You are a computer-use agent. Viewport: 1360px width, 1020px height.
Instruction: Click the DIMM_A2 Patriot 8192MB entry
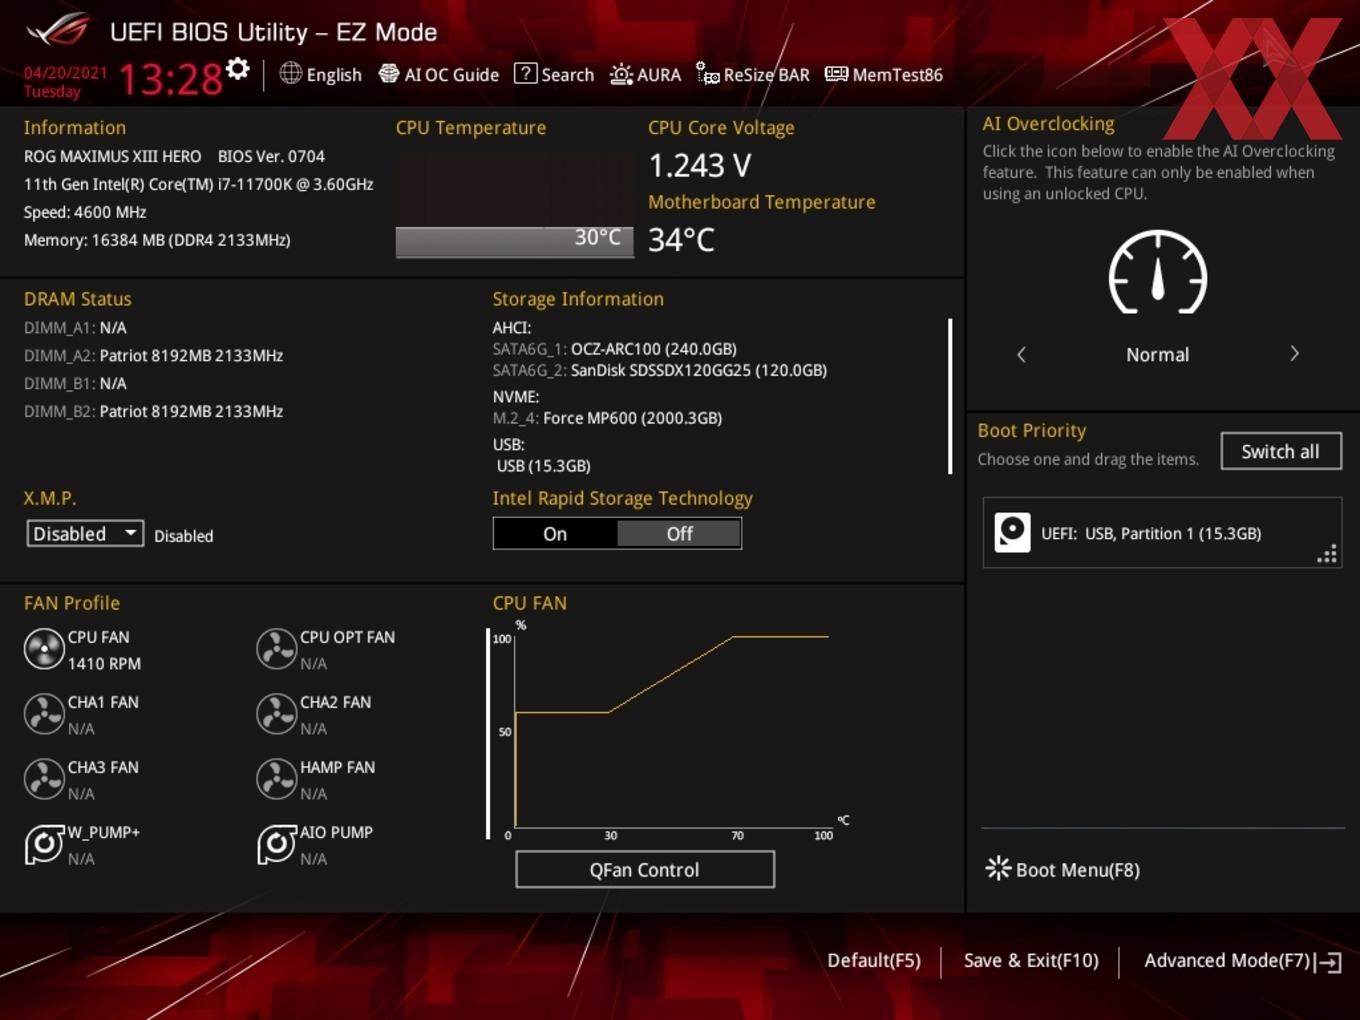click(x=154, y=356)
